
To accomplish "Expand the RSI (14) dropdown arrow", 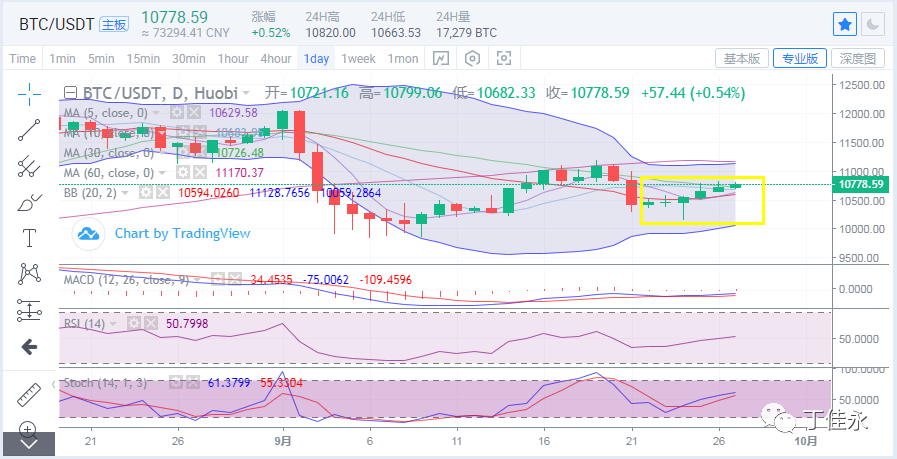I will click(x=114, y=325).
